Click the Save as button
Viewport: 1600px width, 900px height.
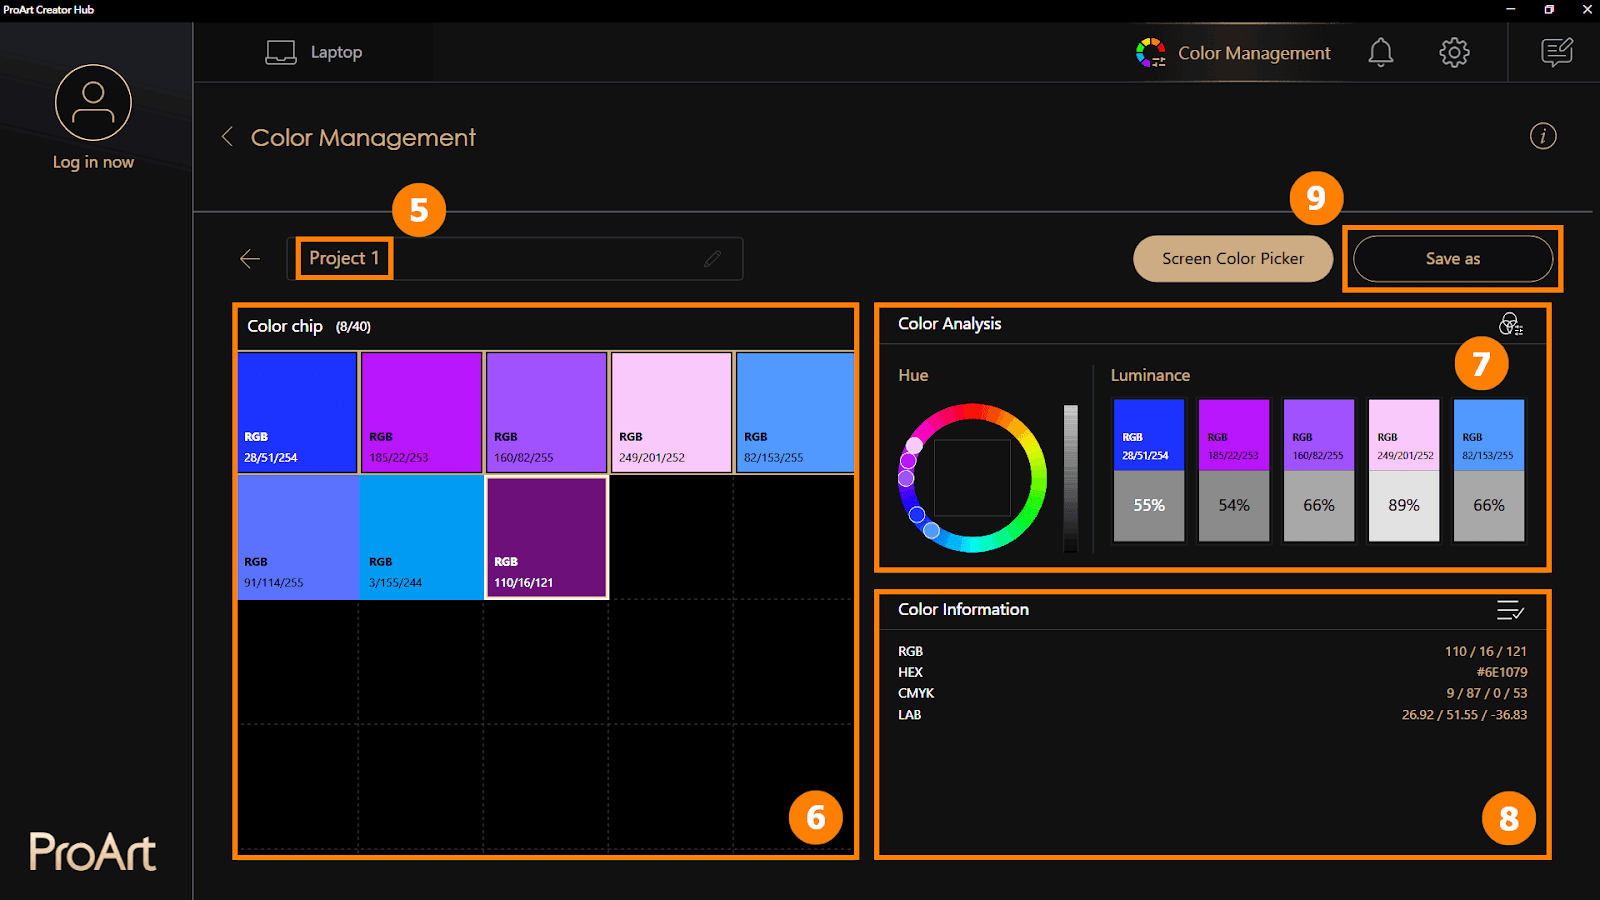tap(1453, 259)
